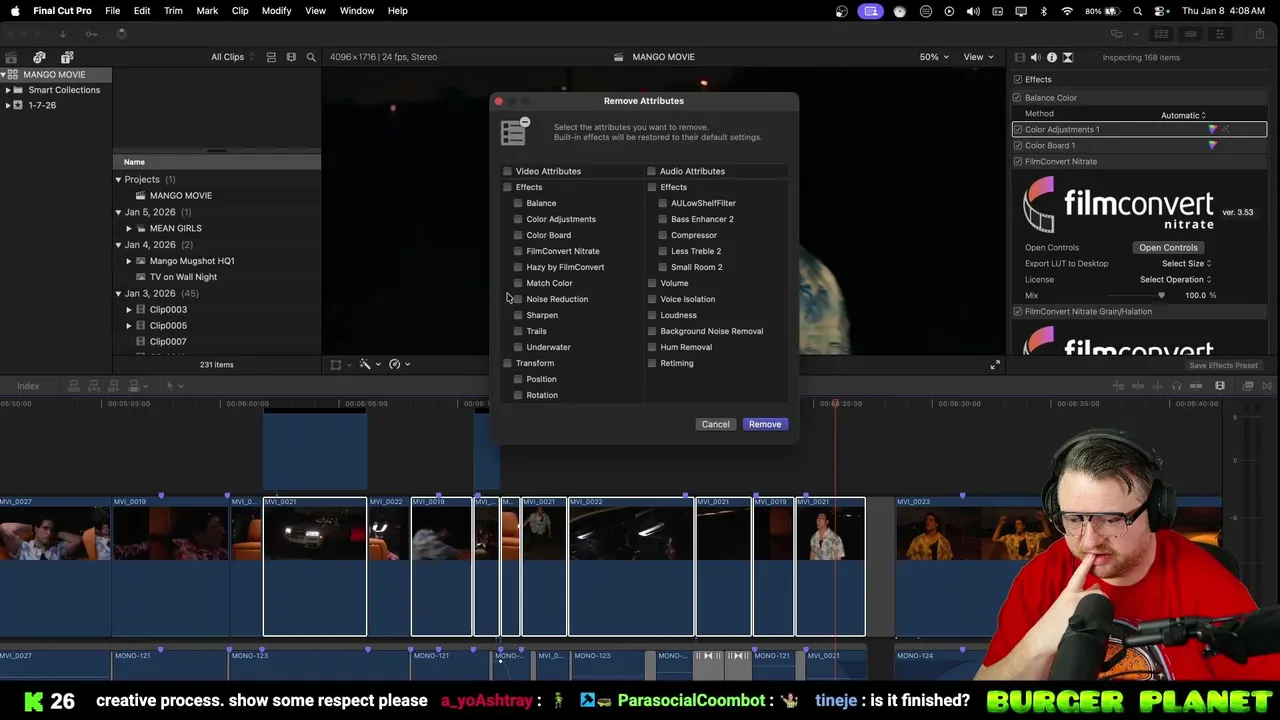Open the Trim menu

(x=173, y=11)
